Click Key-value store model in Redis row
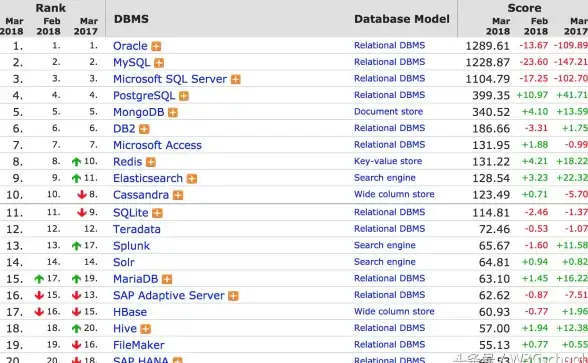The width and height of the screenshot is (588, 363). click(388, 161)
